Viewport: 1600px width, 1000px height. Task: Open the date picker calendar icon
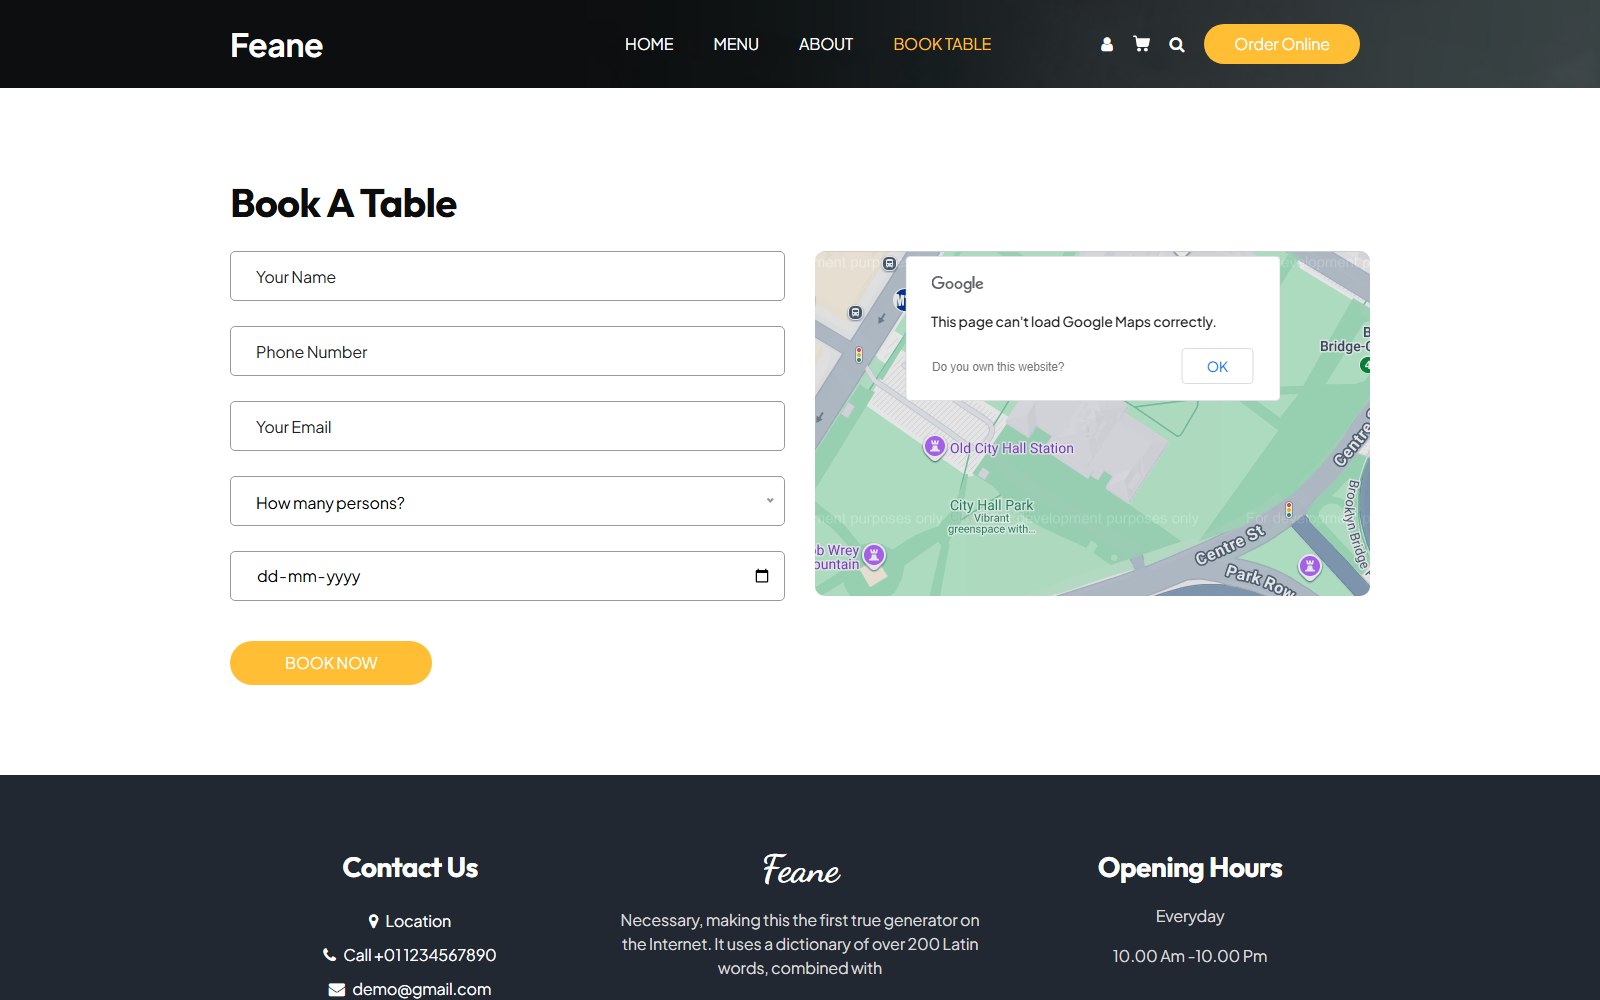[762, 576]
